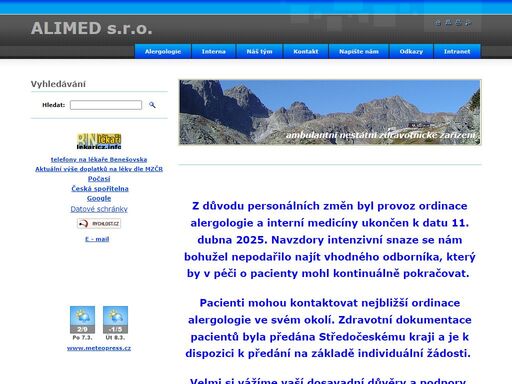Click the rychlost.cz speed test badge
Screen dimensions: 512x384
99,223
